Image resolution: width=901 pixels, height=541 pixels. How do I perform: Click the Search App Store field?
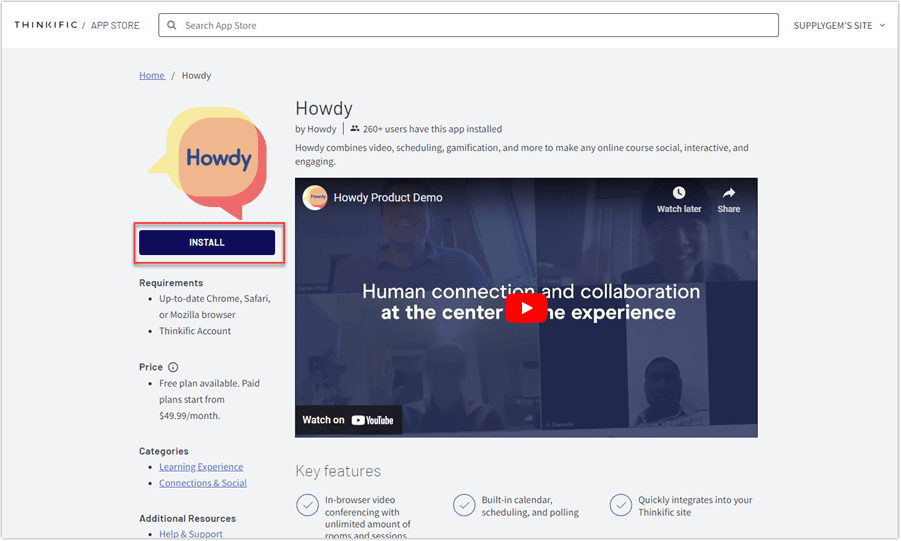click(468, 25)
